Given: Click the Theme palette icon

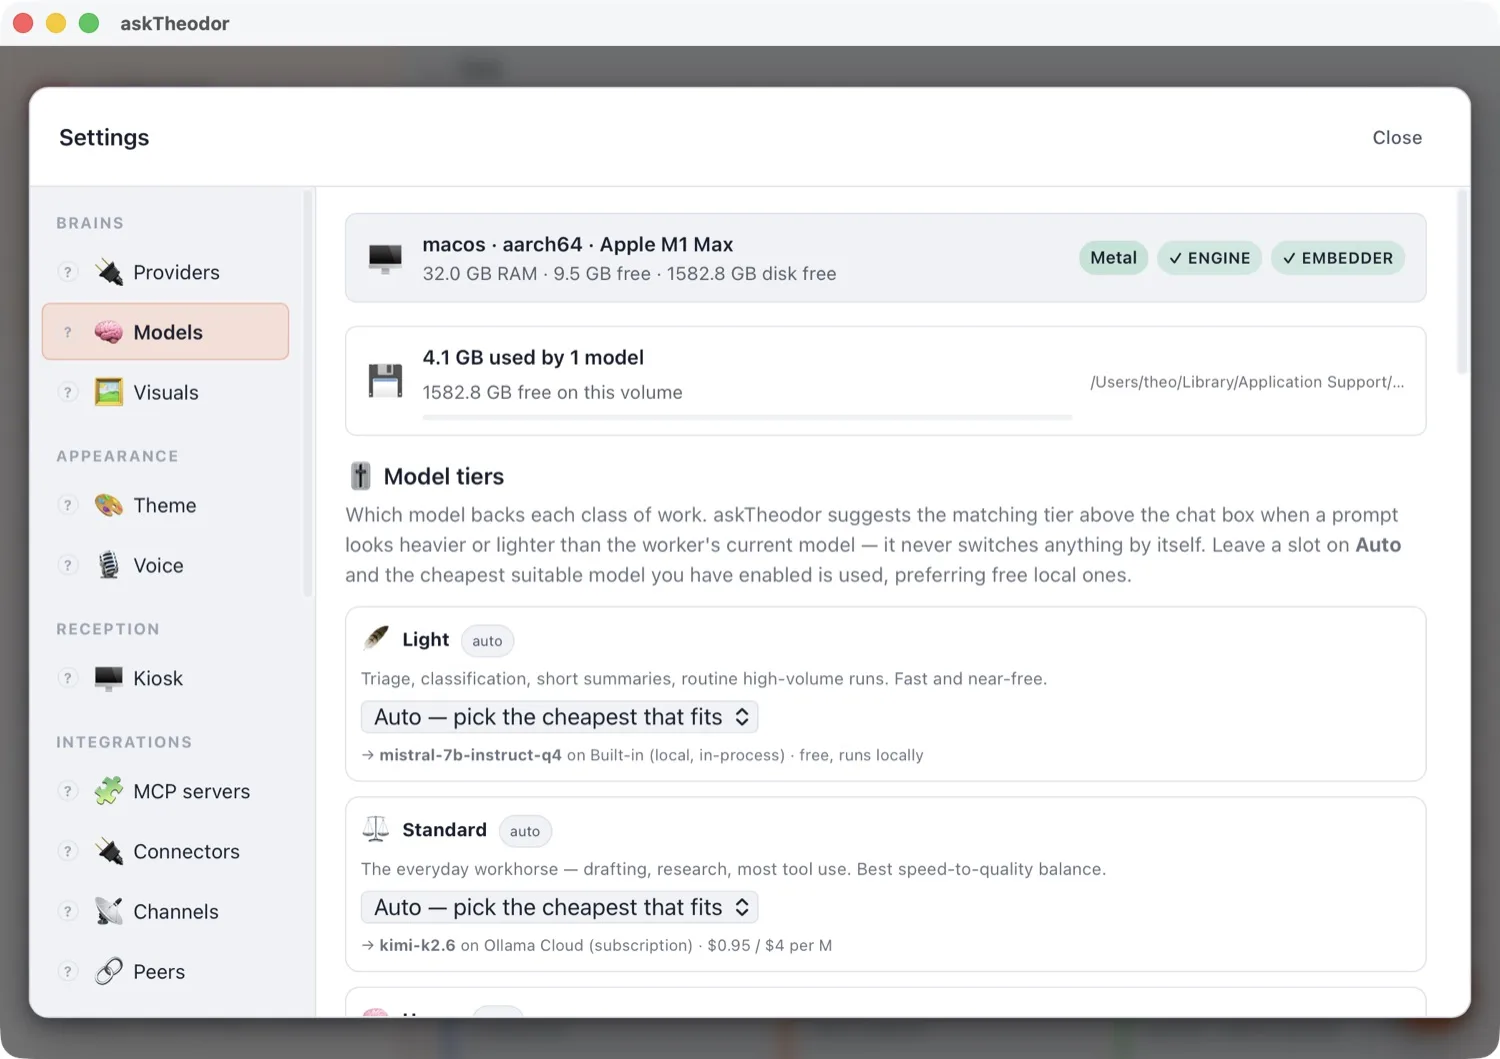Looking at the screenshot, I should (109, 505).
